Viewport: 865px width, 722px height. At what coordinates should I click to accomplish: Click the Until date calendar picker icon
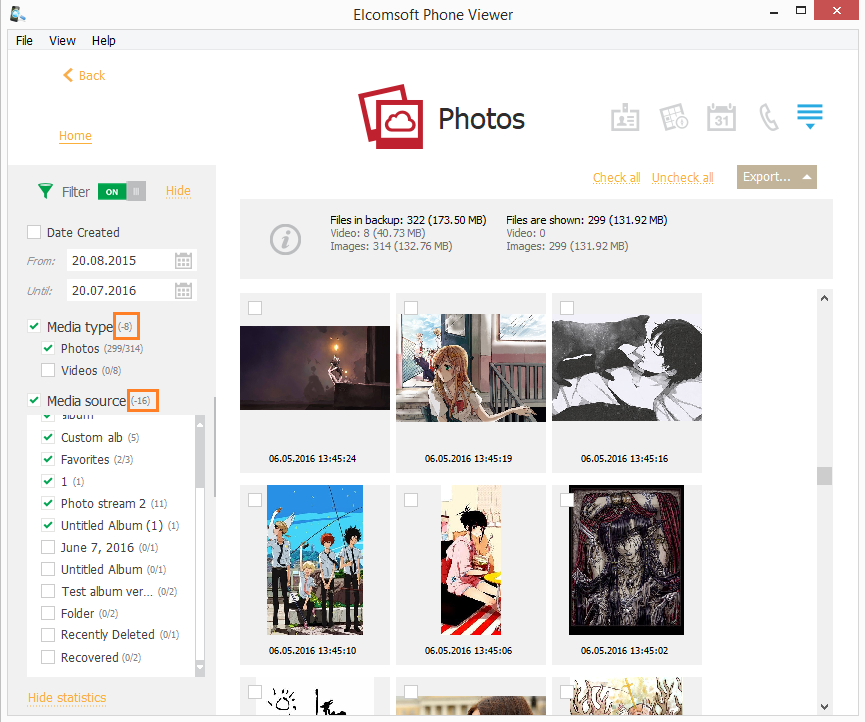(x=183, y=290)
